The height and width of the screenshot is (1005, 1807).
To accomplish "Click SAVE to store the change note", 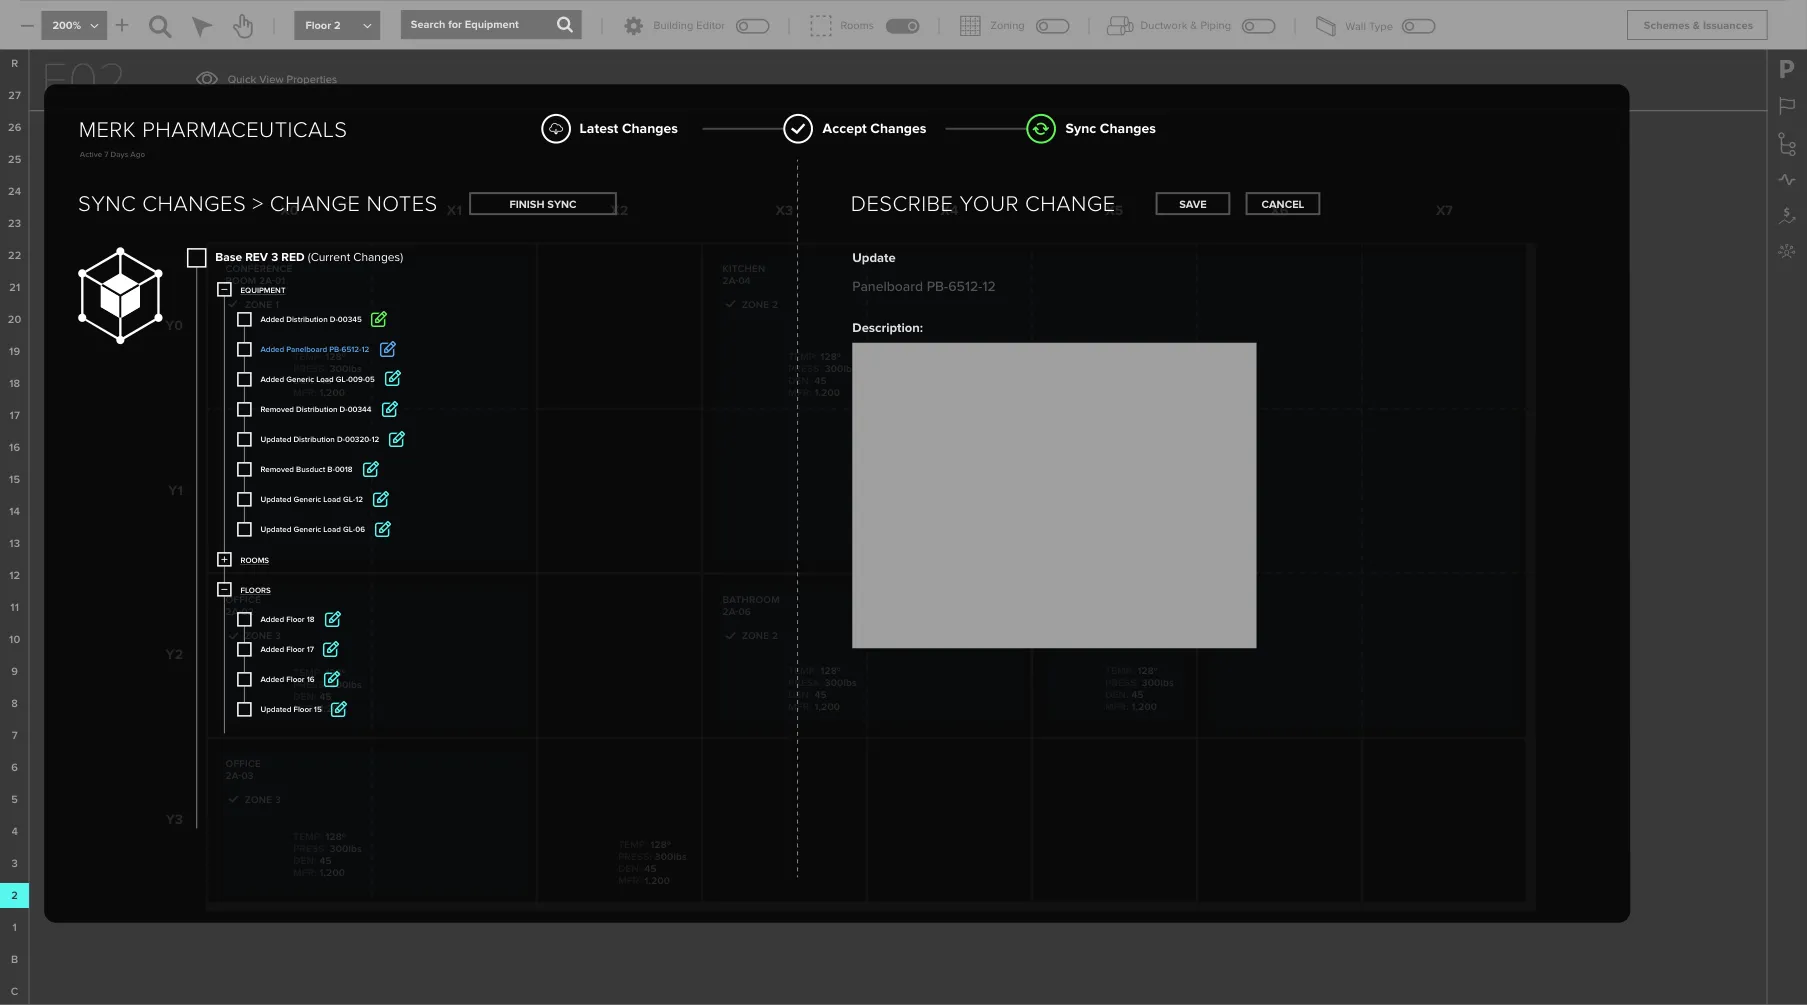I will click(x=1193, y=204).
